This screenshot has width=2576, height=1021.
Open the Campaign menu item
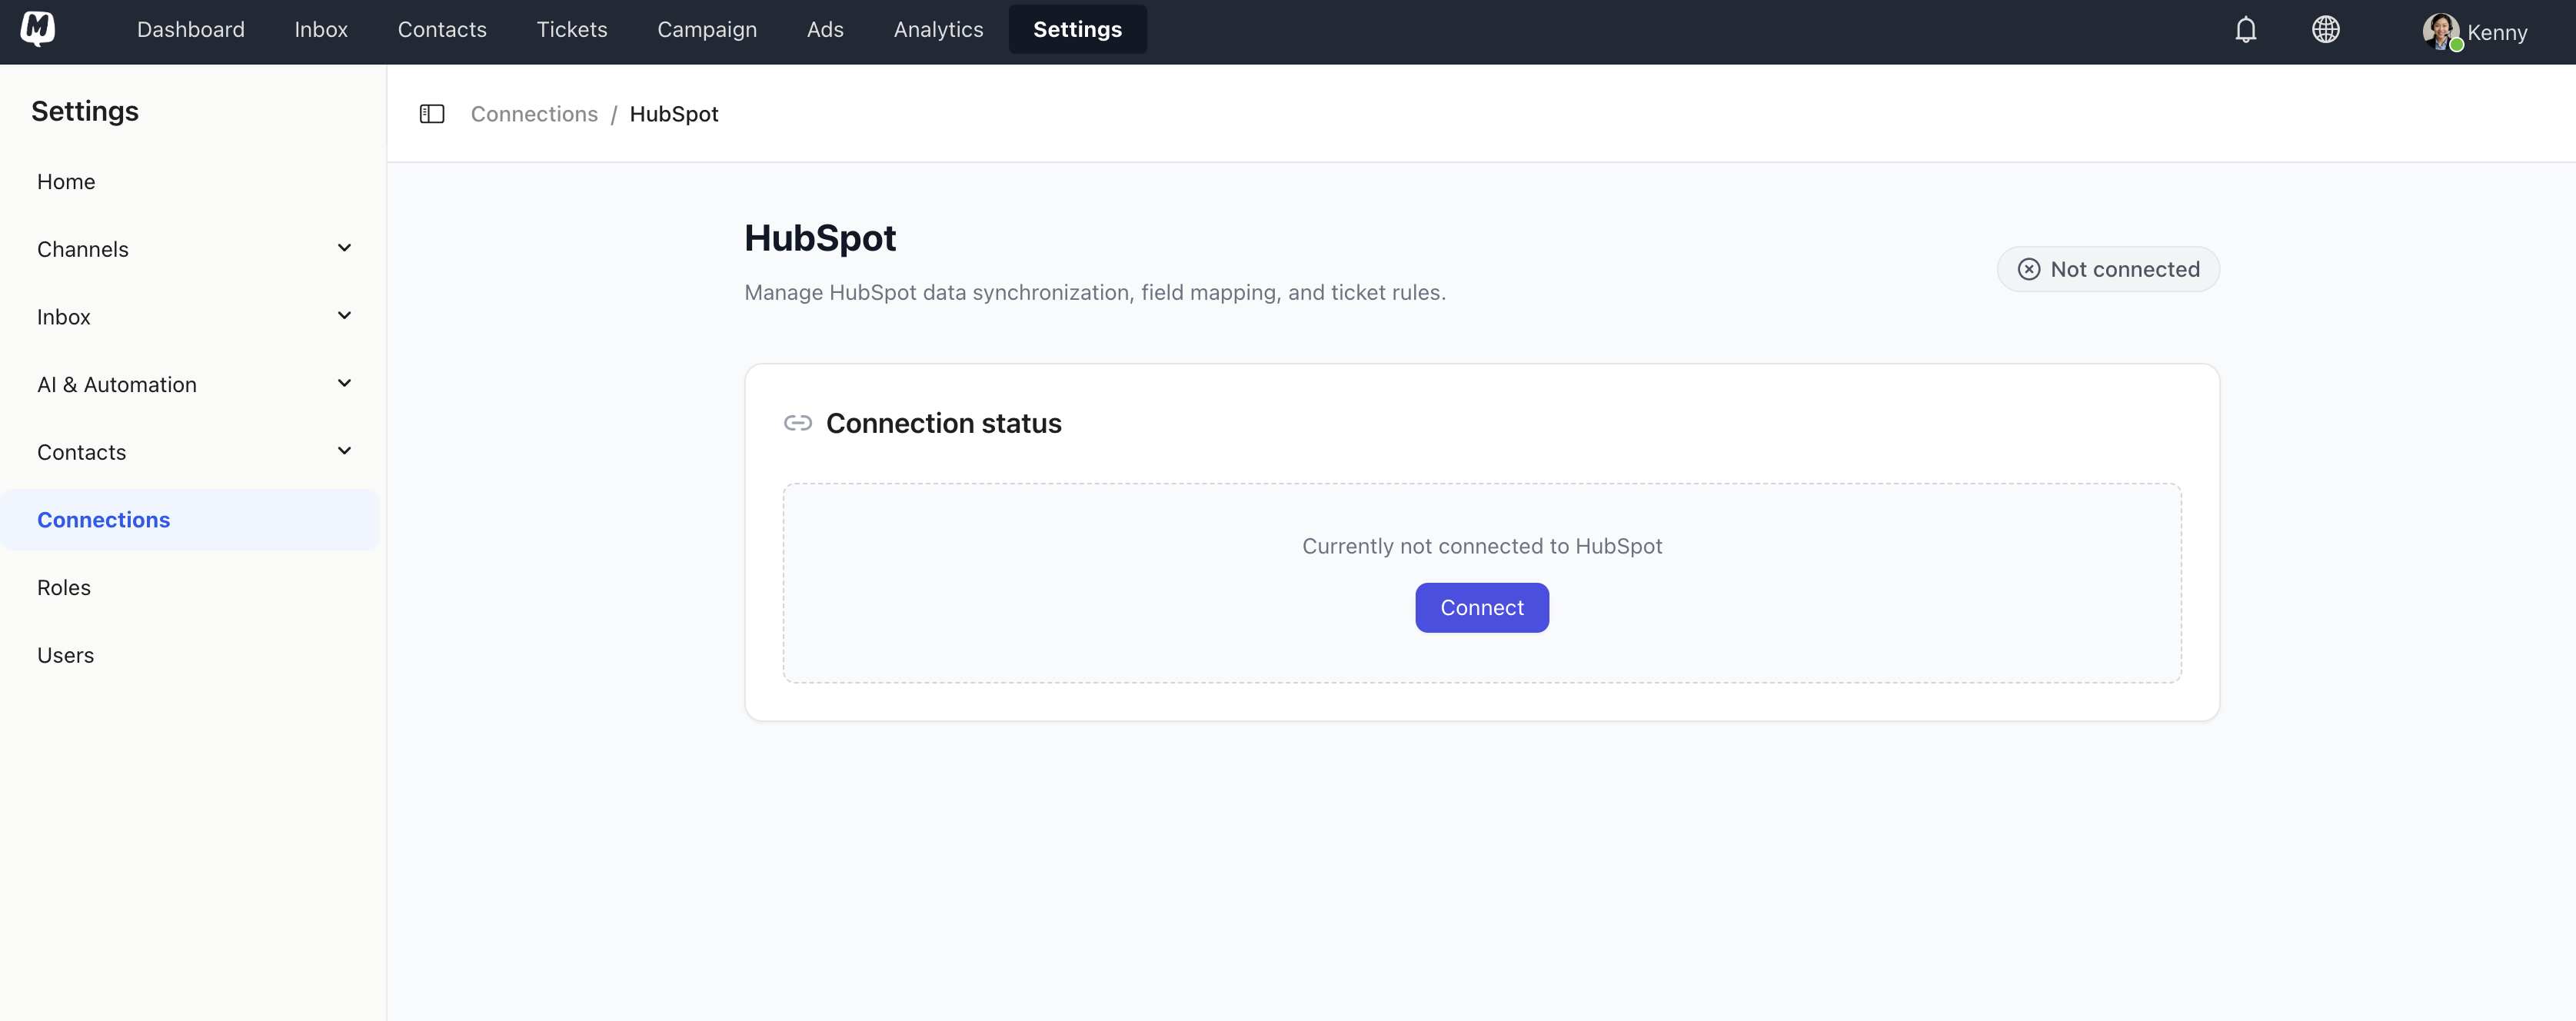click(x=707, y=29)
